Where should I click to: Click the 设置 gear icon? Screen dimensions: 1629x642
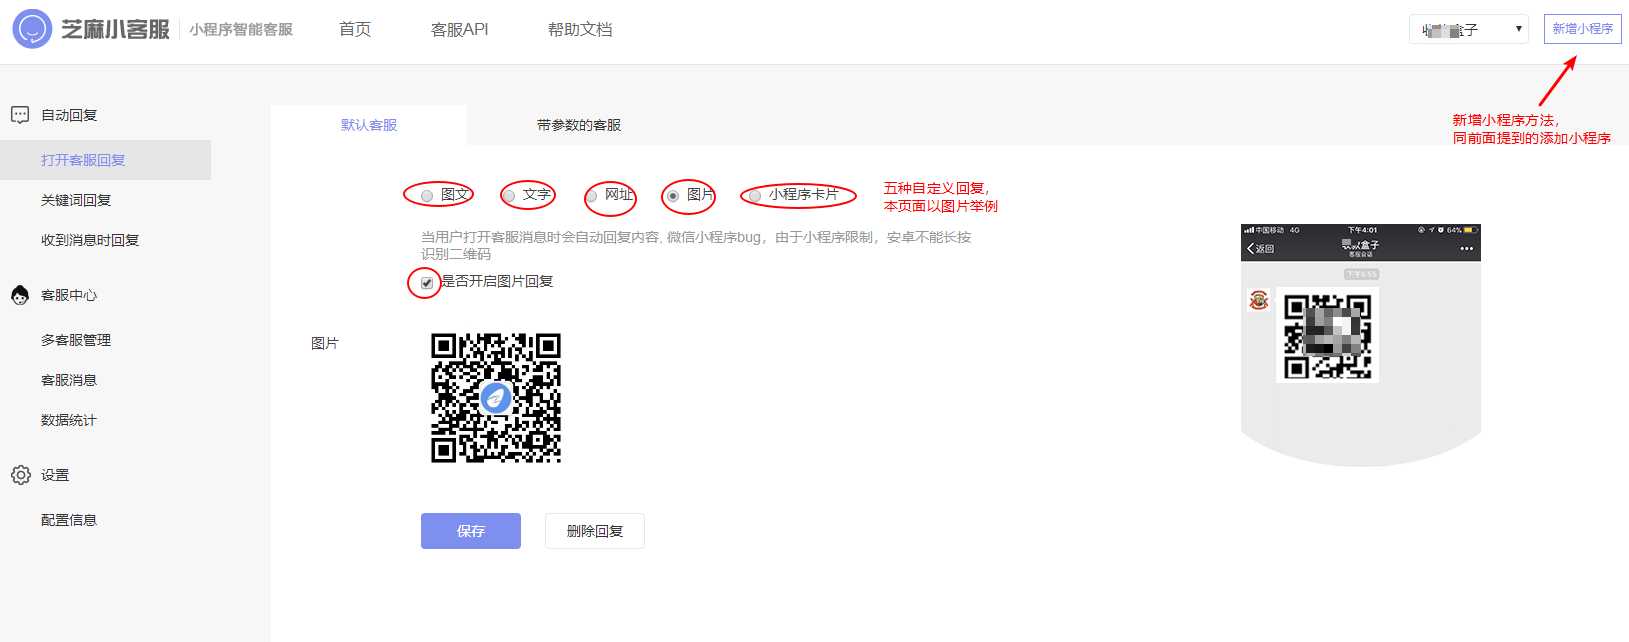tap(20, 475)
